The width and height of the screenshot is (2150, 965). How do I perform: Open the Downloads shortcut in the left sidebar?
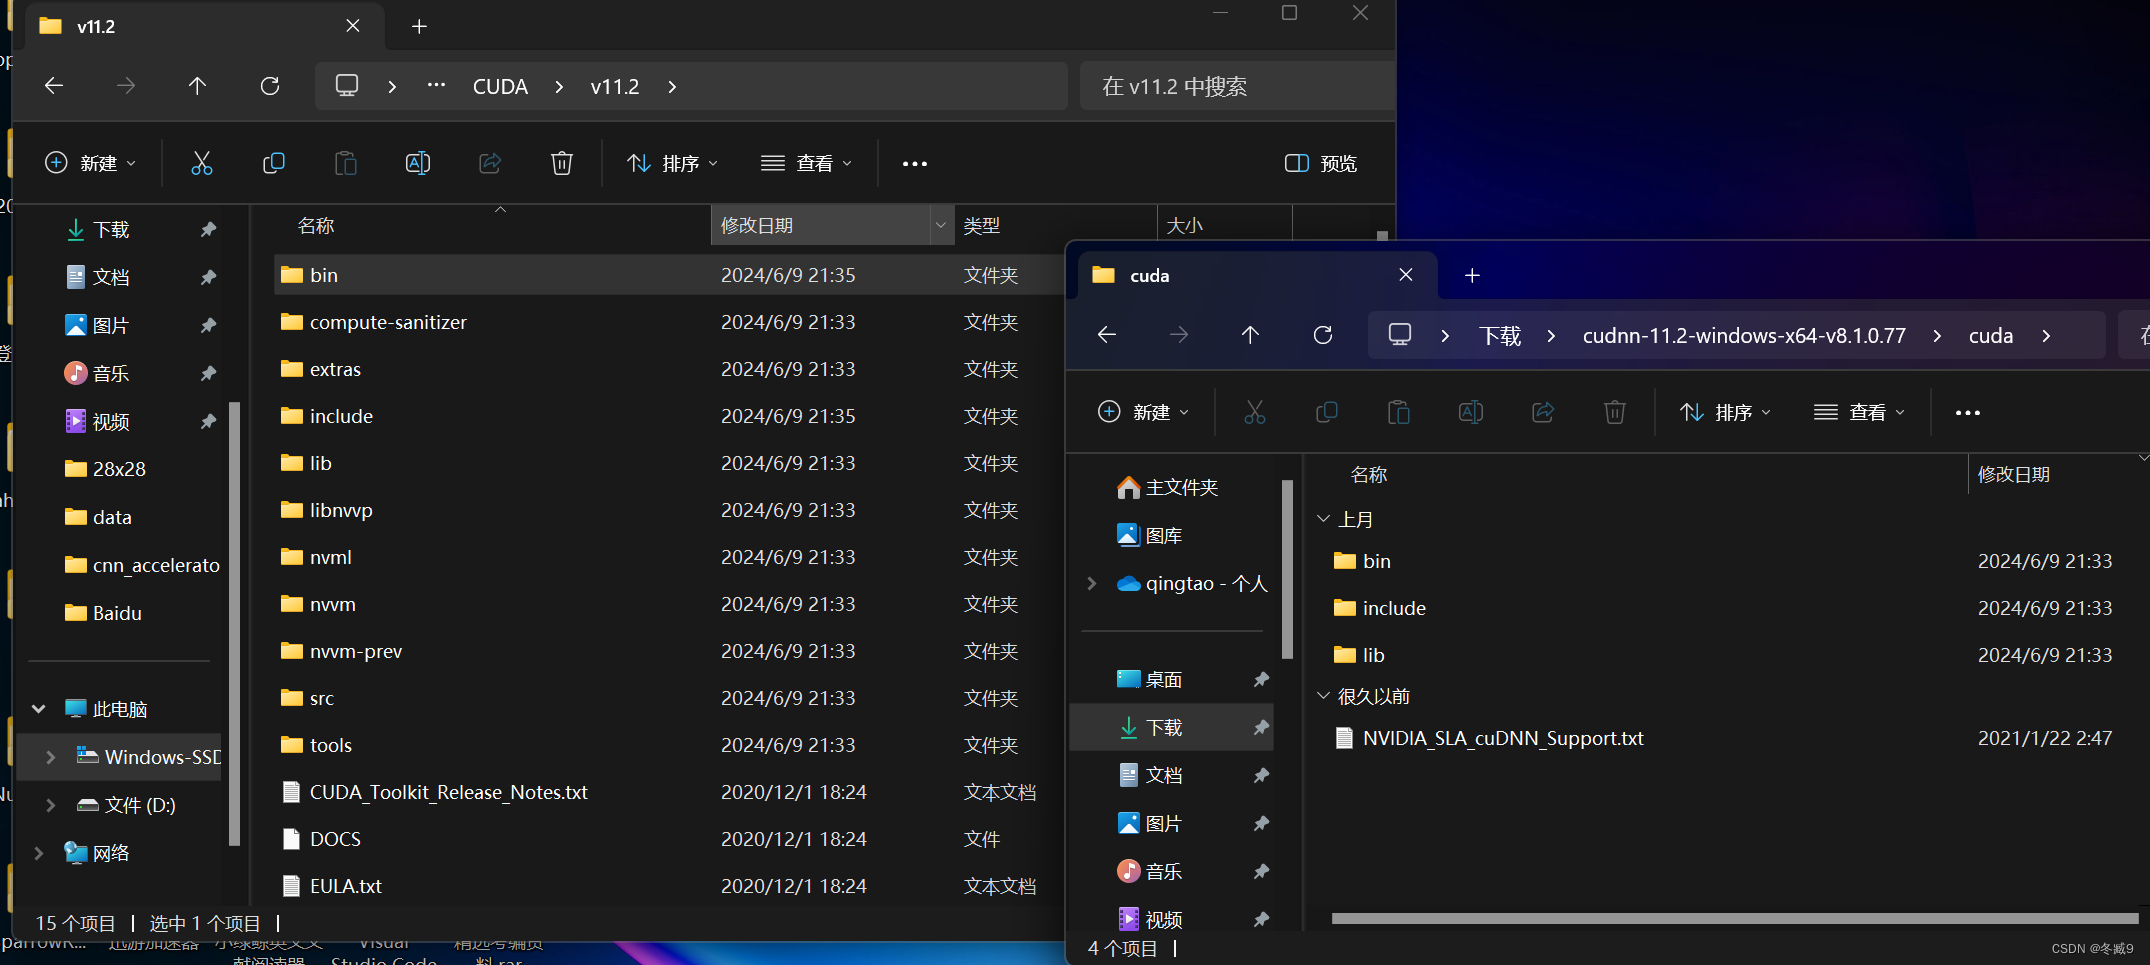click(x=110, y=229)
